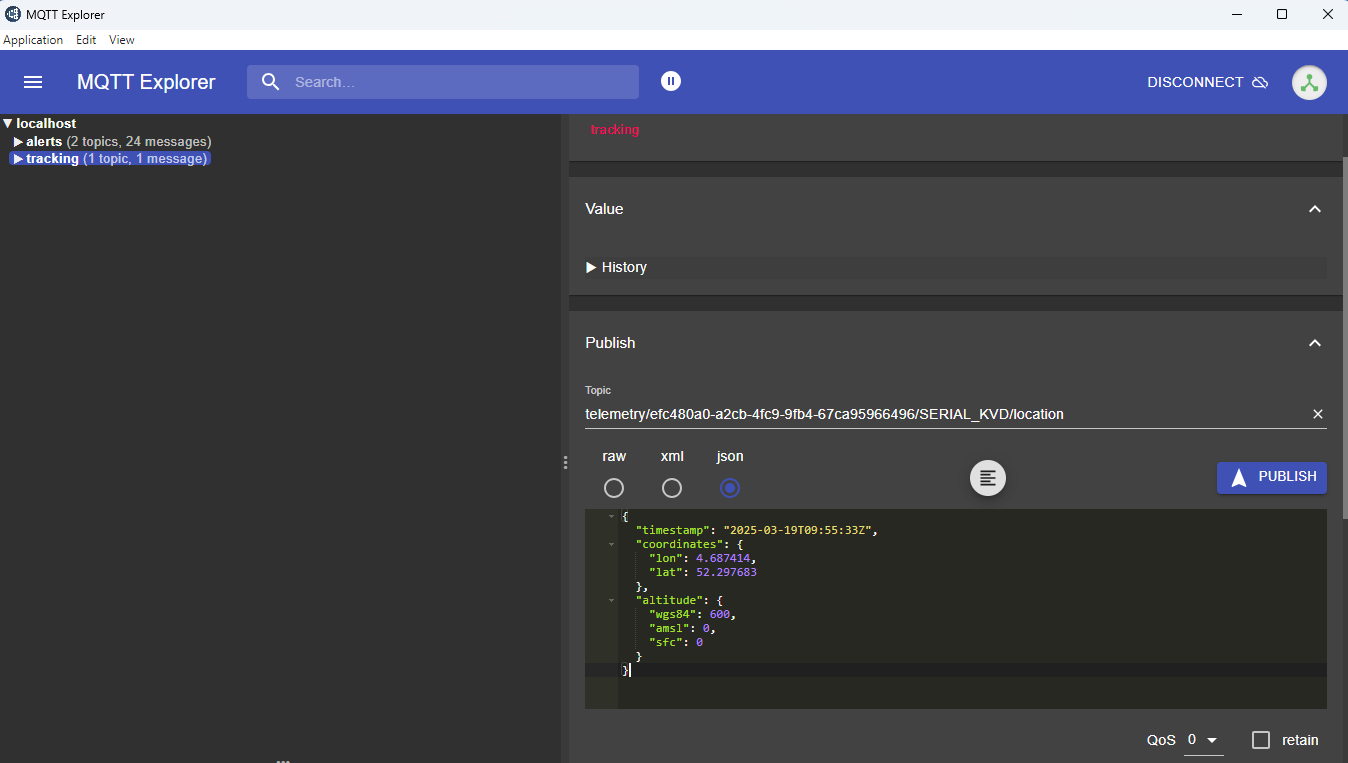Screen dimensions: 1348x763
Task: Click the DISCONNECT button
Action: (1208, 82)
